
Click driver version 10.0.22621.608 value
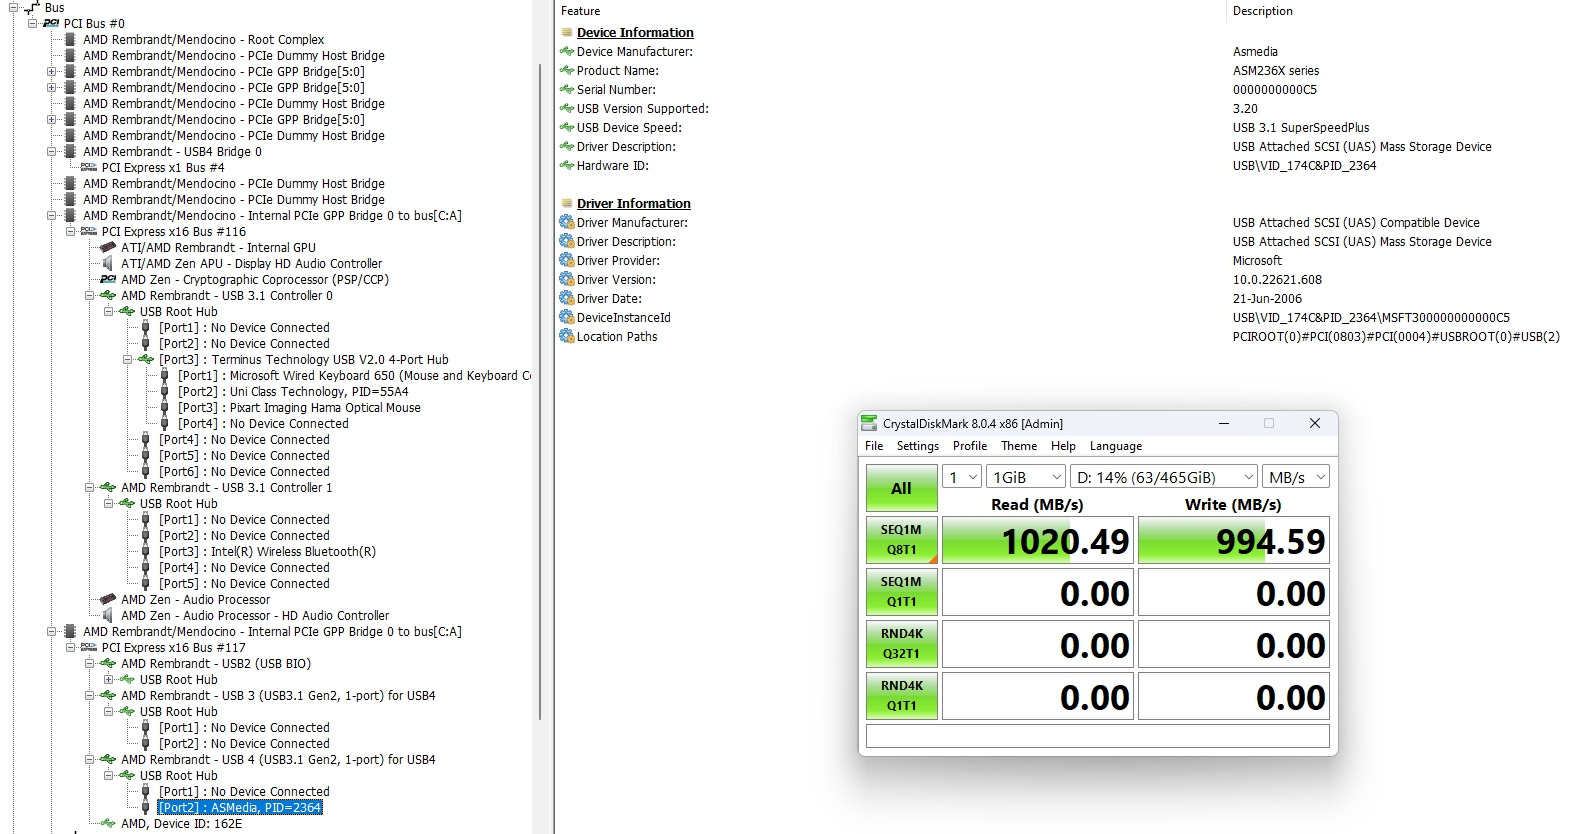click(1277, 280)
